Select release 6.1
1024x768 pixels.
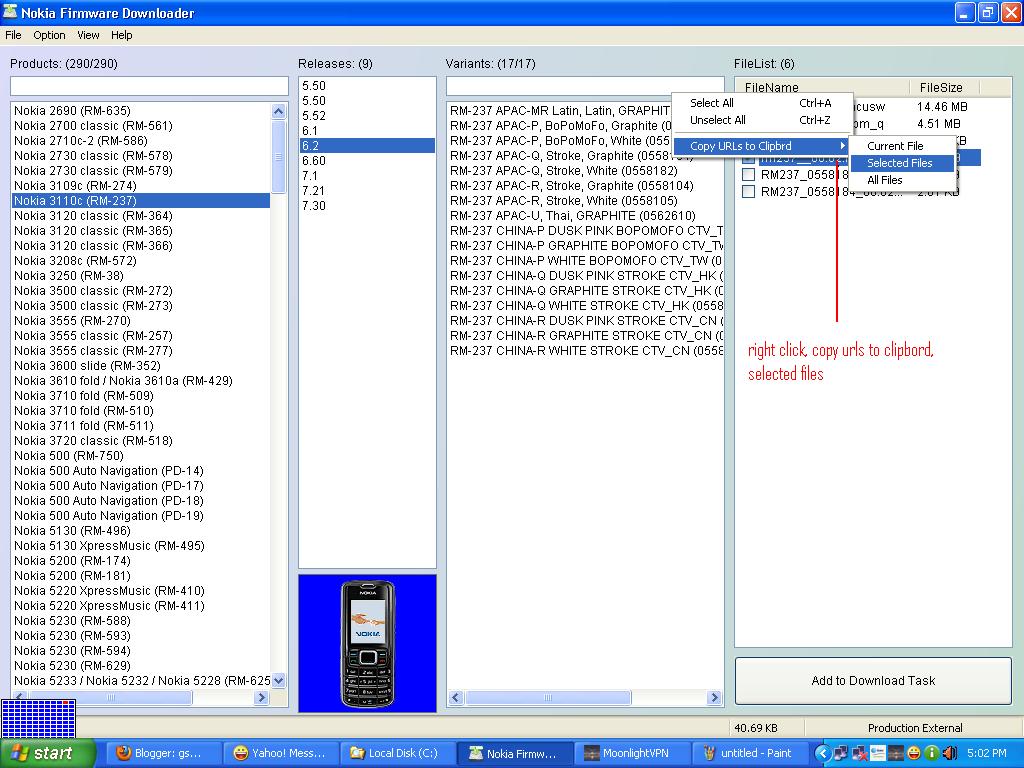[367, 131]
